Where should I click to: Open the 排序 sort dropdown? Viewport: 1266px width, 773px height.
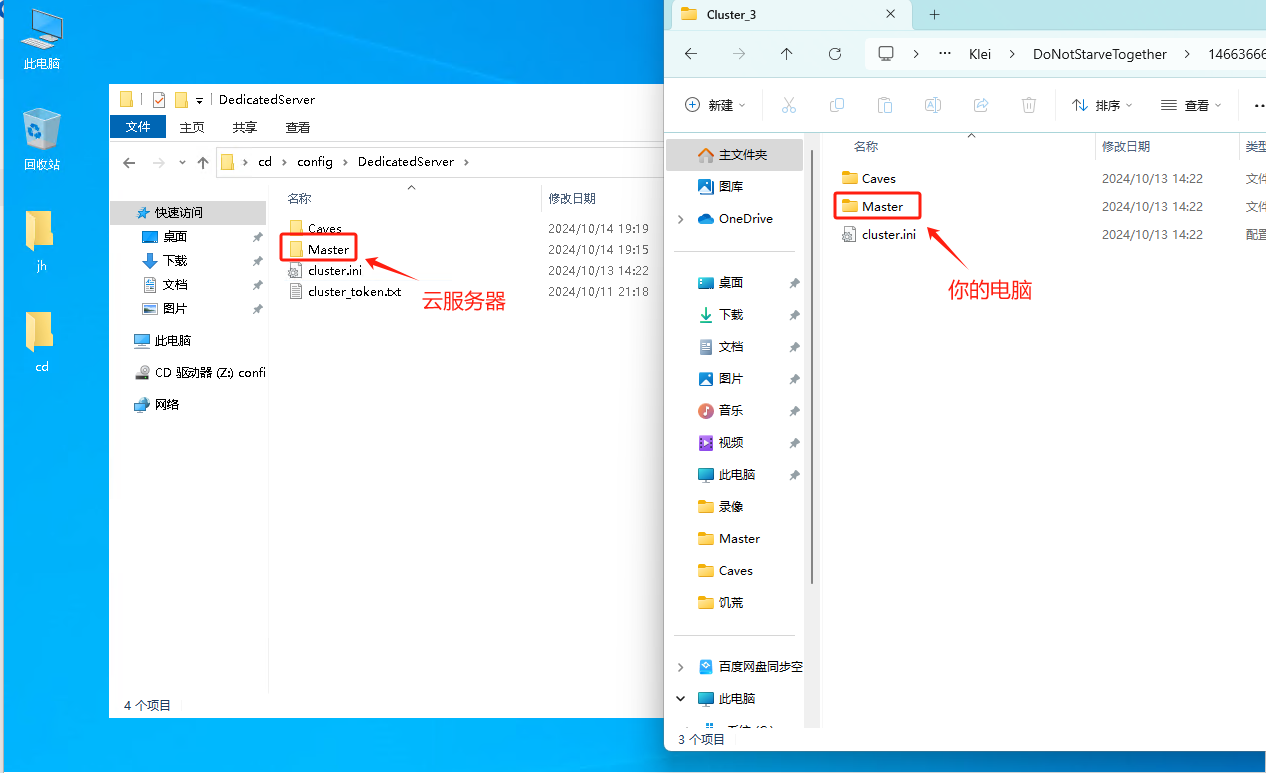click(x=1102, y=105)
